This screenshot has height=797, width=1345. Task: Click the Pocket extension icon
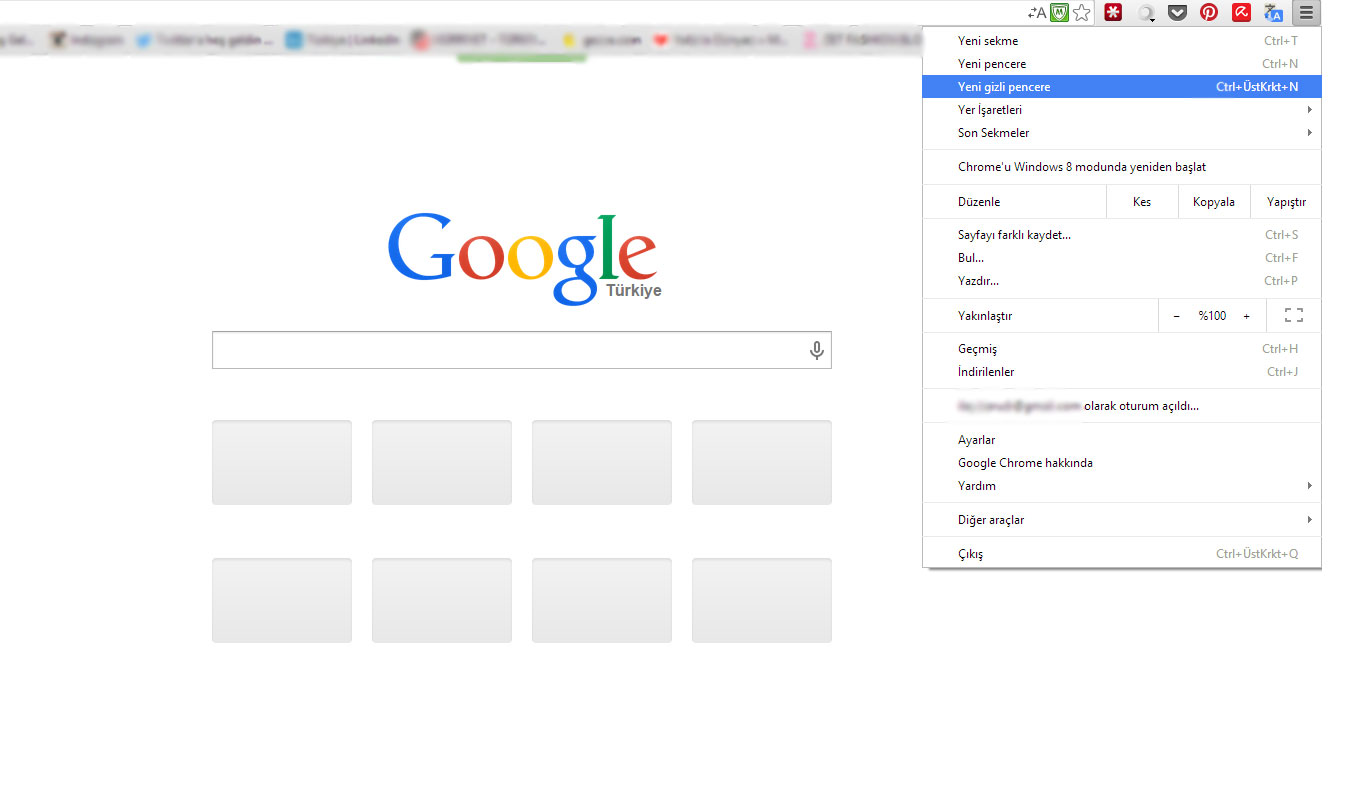[x=1178, y=13]
